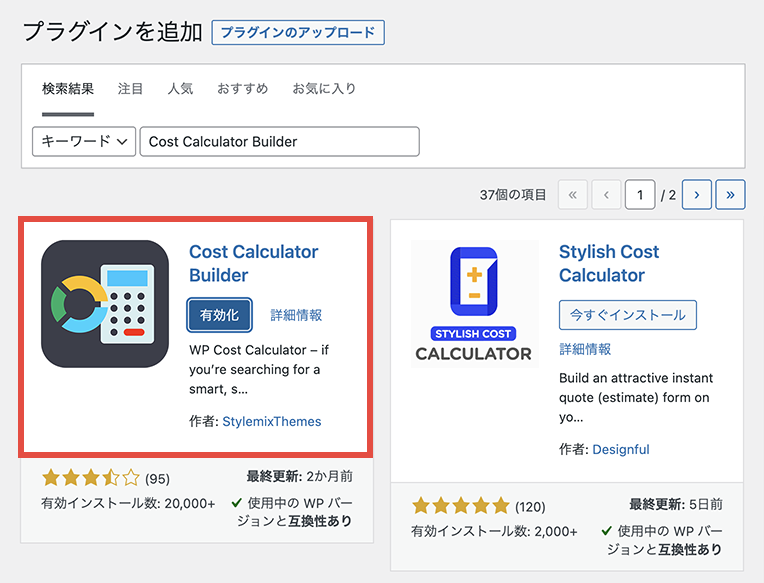Click 有効インストール数: 2,000+ text
The image size is (764, 583).
tap(494, 531)
